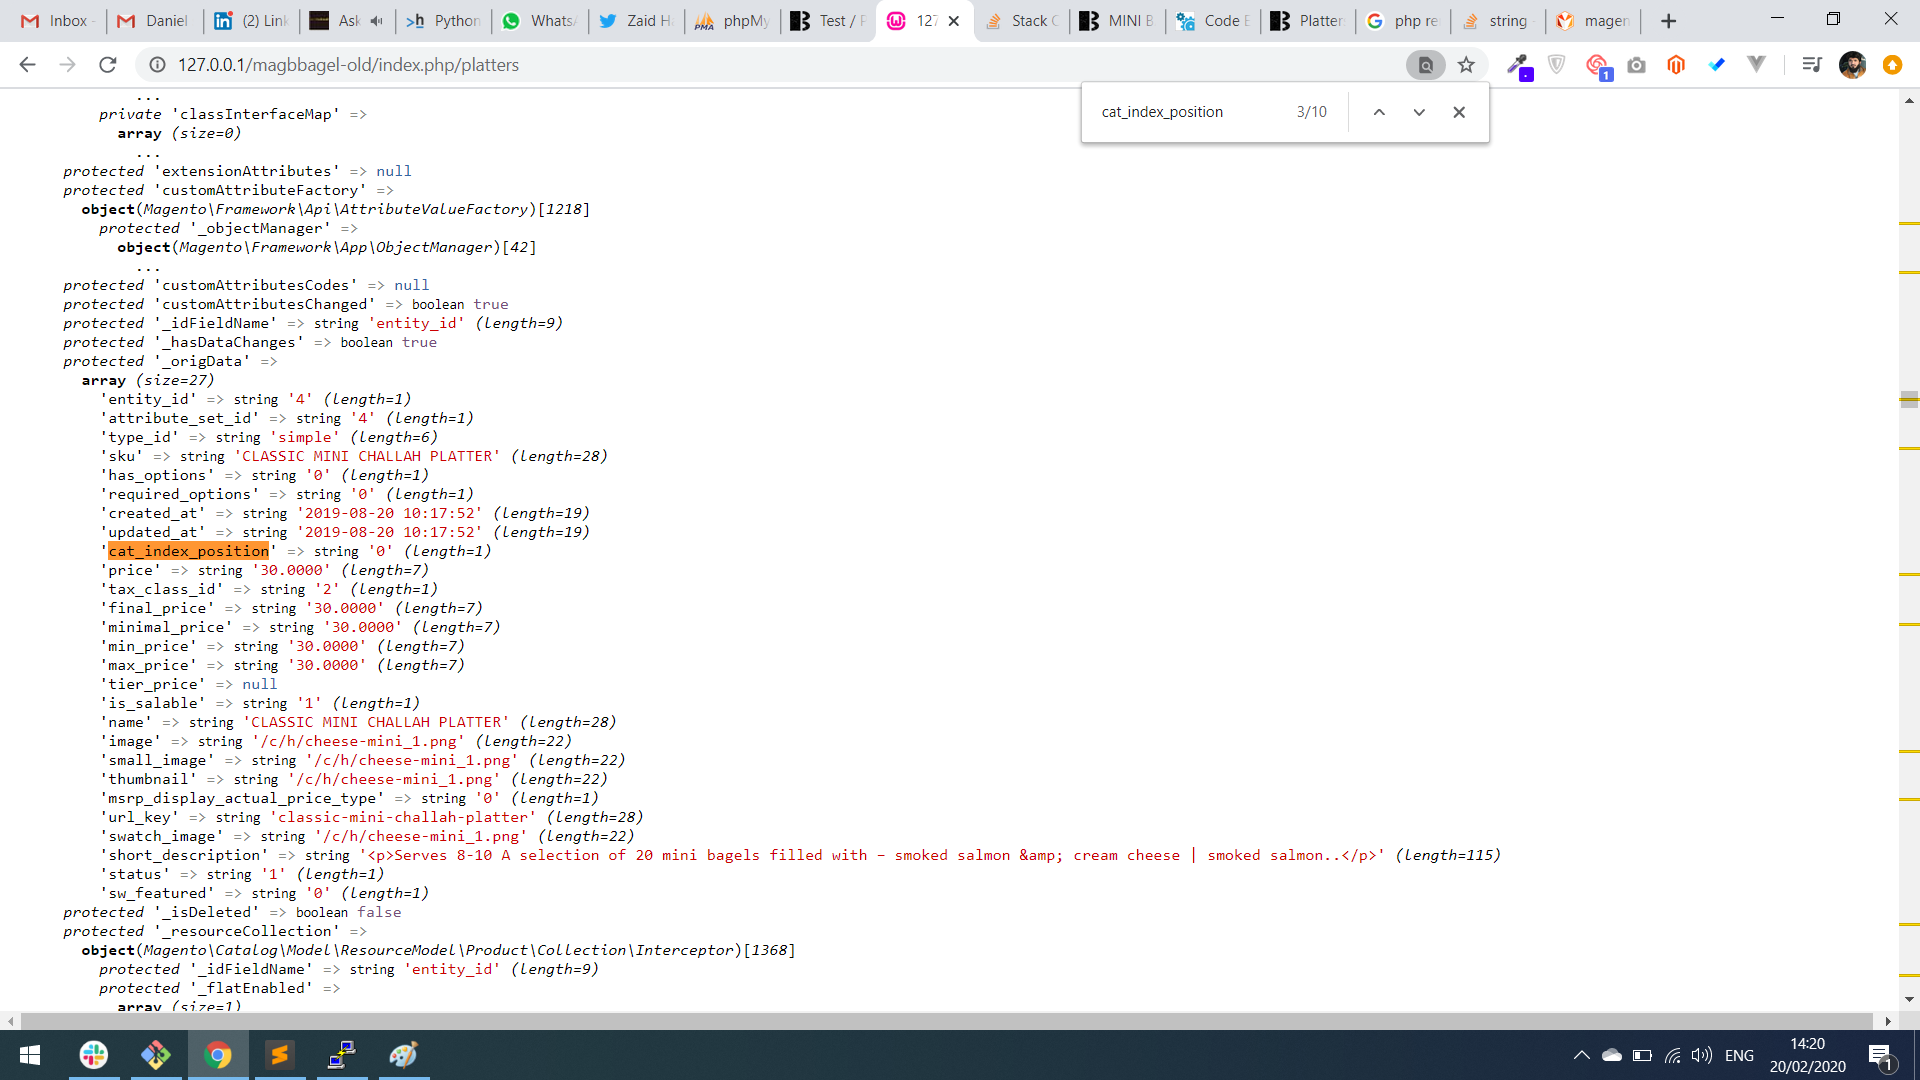Switch to the Inbox Gmail tab
The width and height of the screenshot is (1920, 1080).
[55, 20]
